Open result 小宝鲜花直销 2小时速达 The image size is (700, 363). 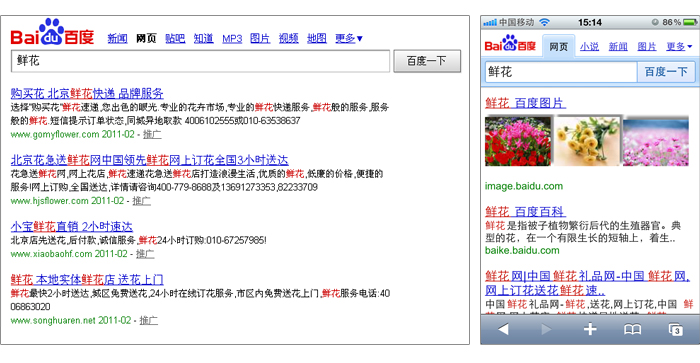[x=71, y=227]
